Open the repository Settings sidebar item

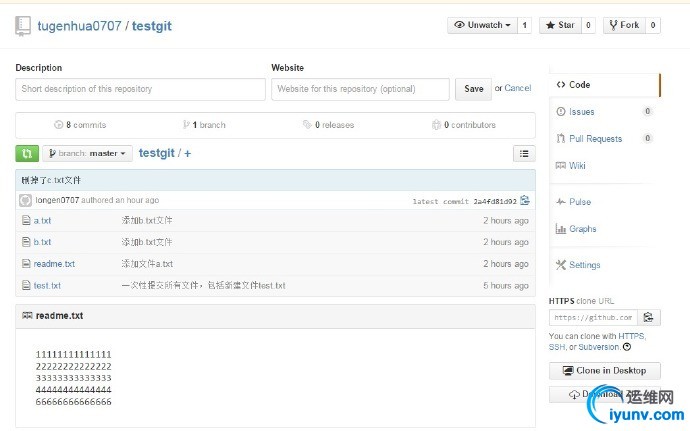[x=584, y=265]
